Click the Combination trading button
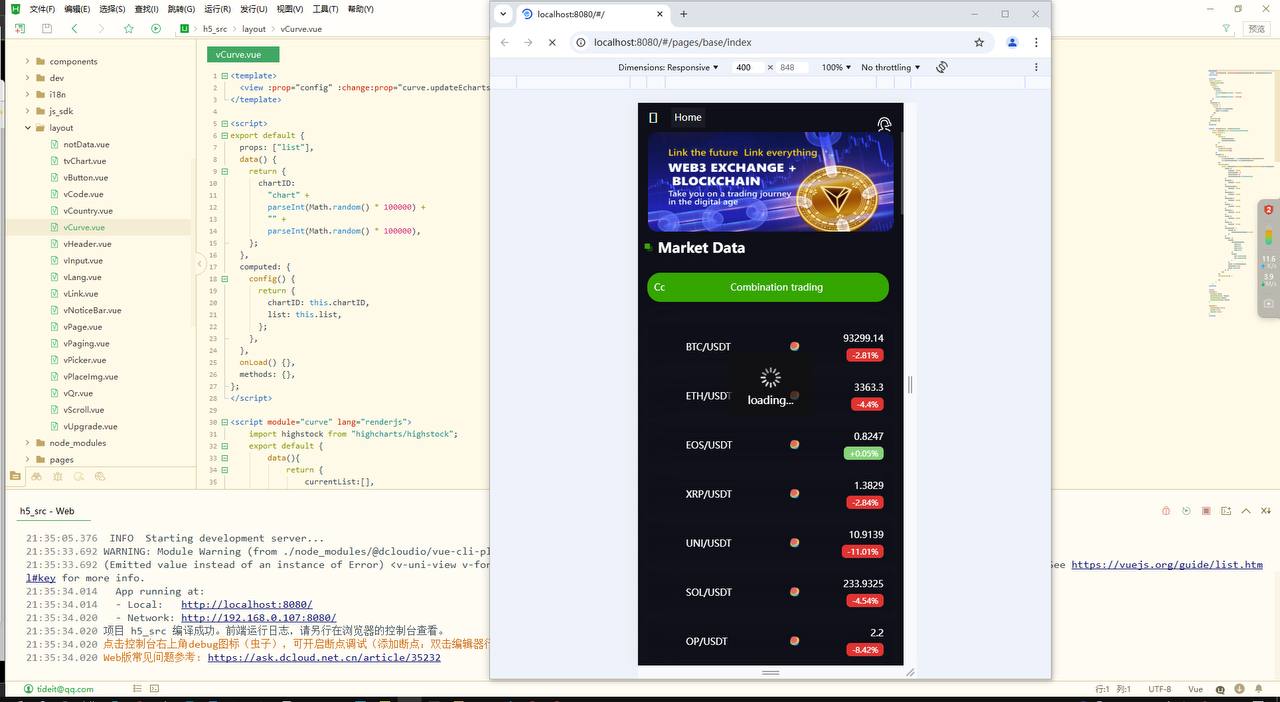The height and width of the screenshot is (702, 1280). (x=776, y=287)
